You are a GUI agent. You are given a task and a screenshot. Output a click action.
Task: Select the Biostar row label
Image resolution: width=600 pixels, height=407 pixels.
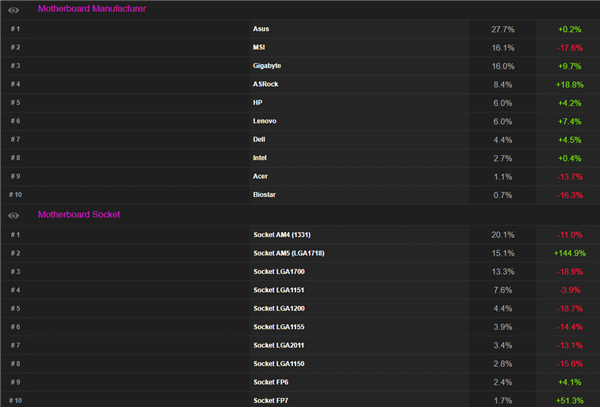(x=265, y=194)
